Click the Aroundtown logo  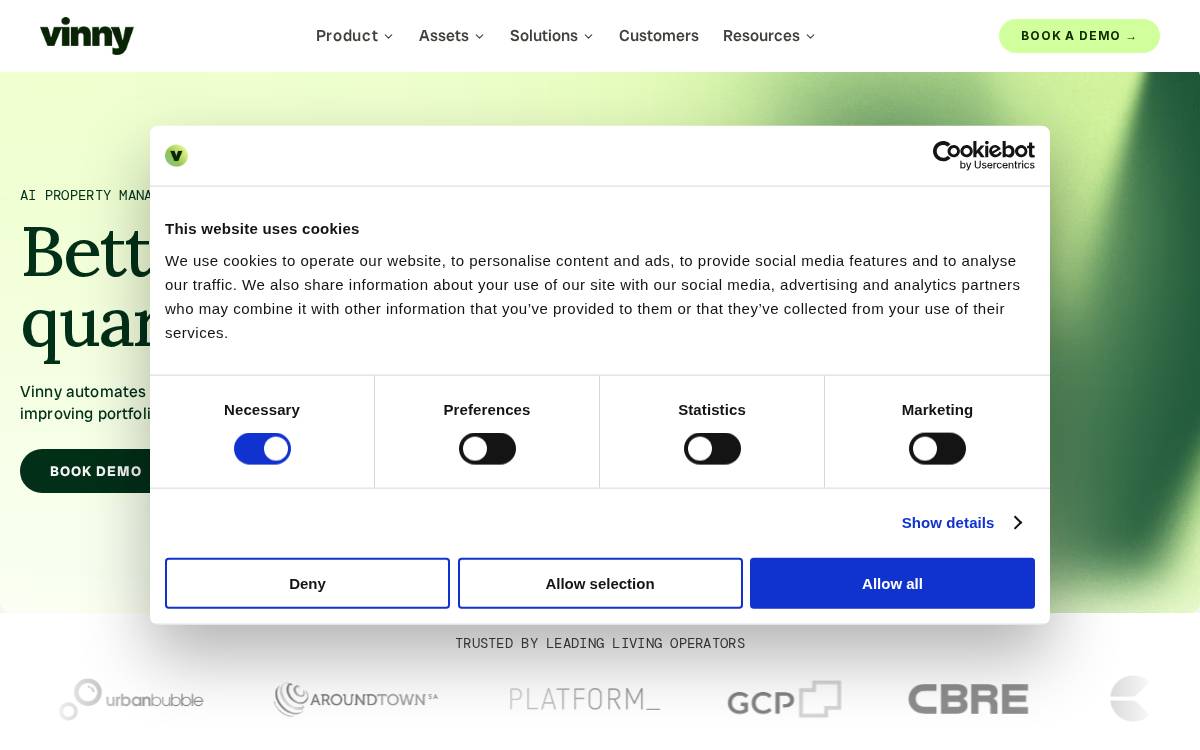point(356,699)
